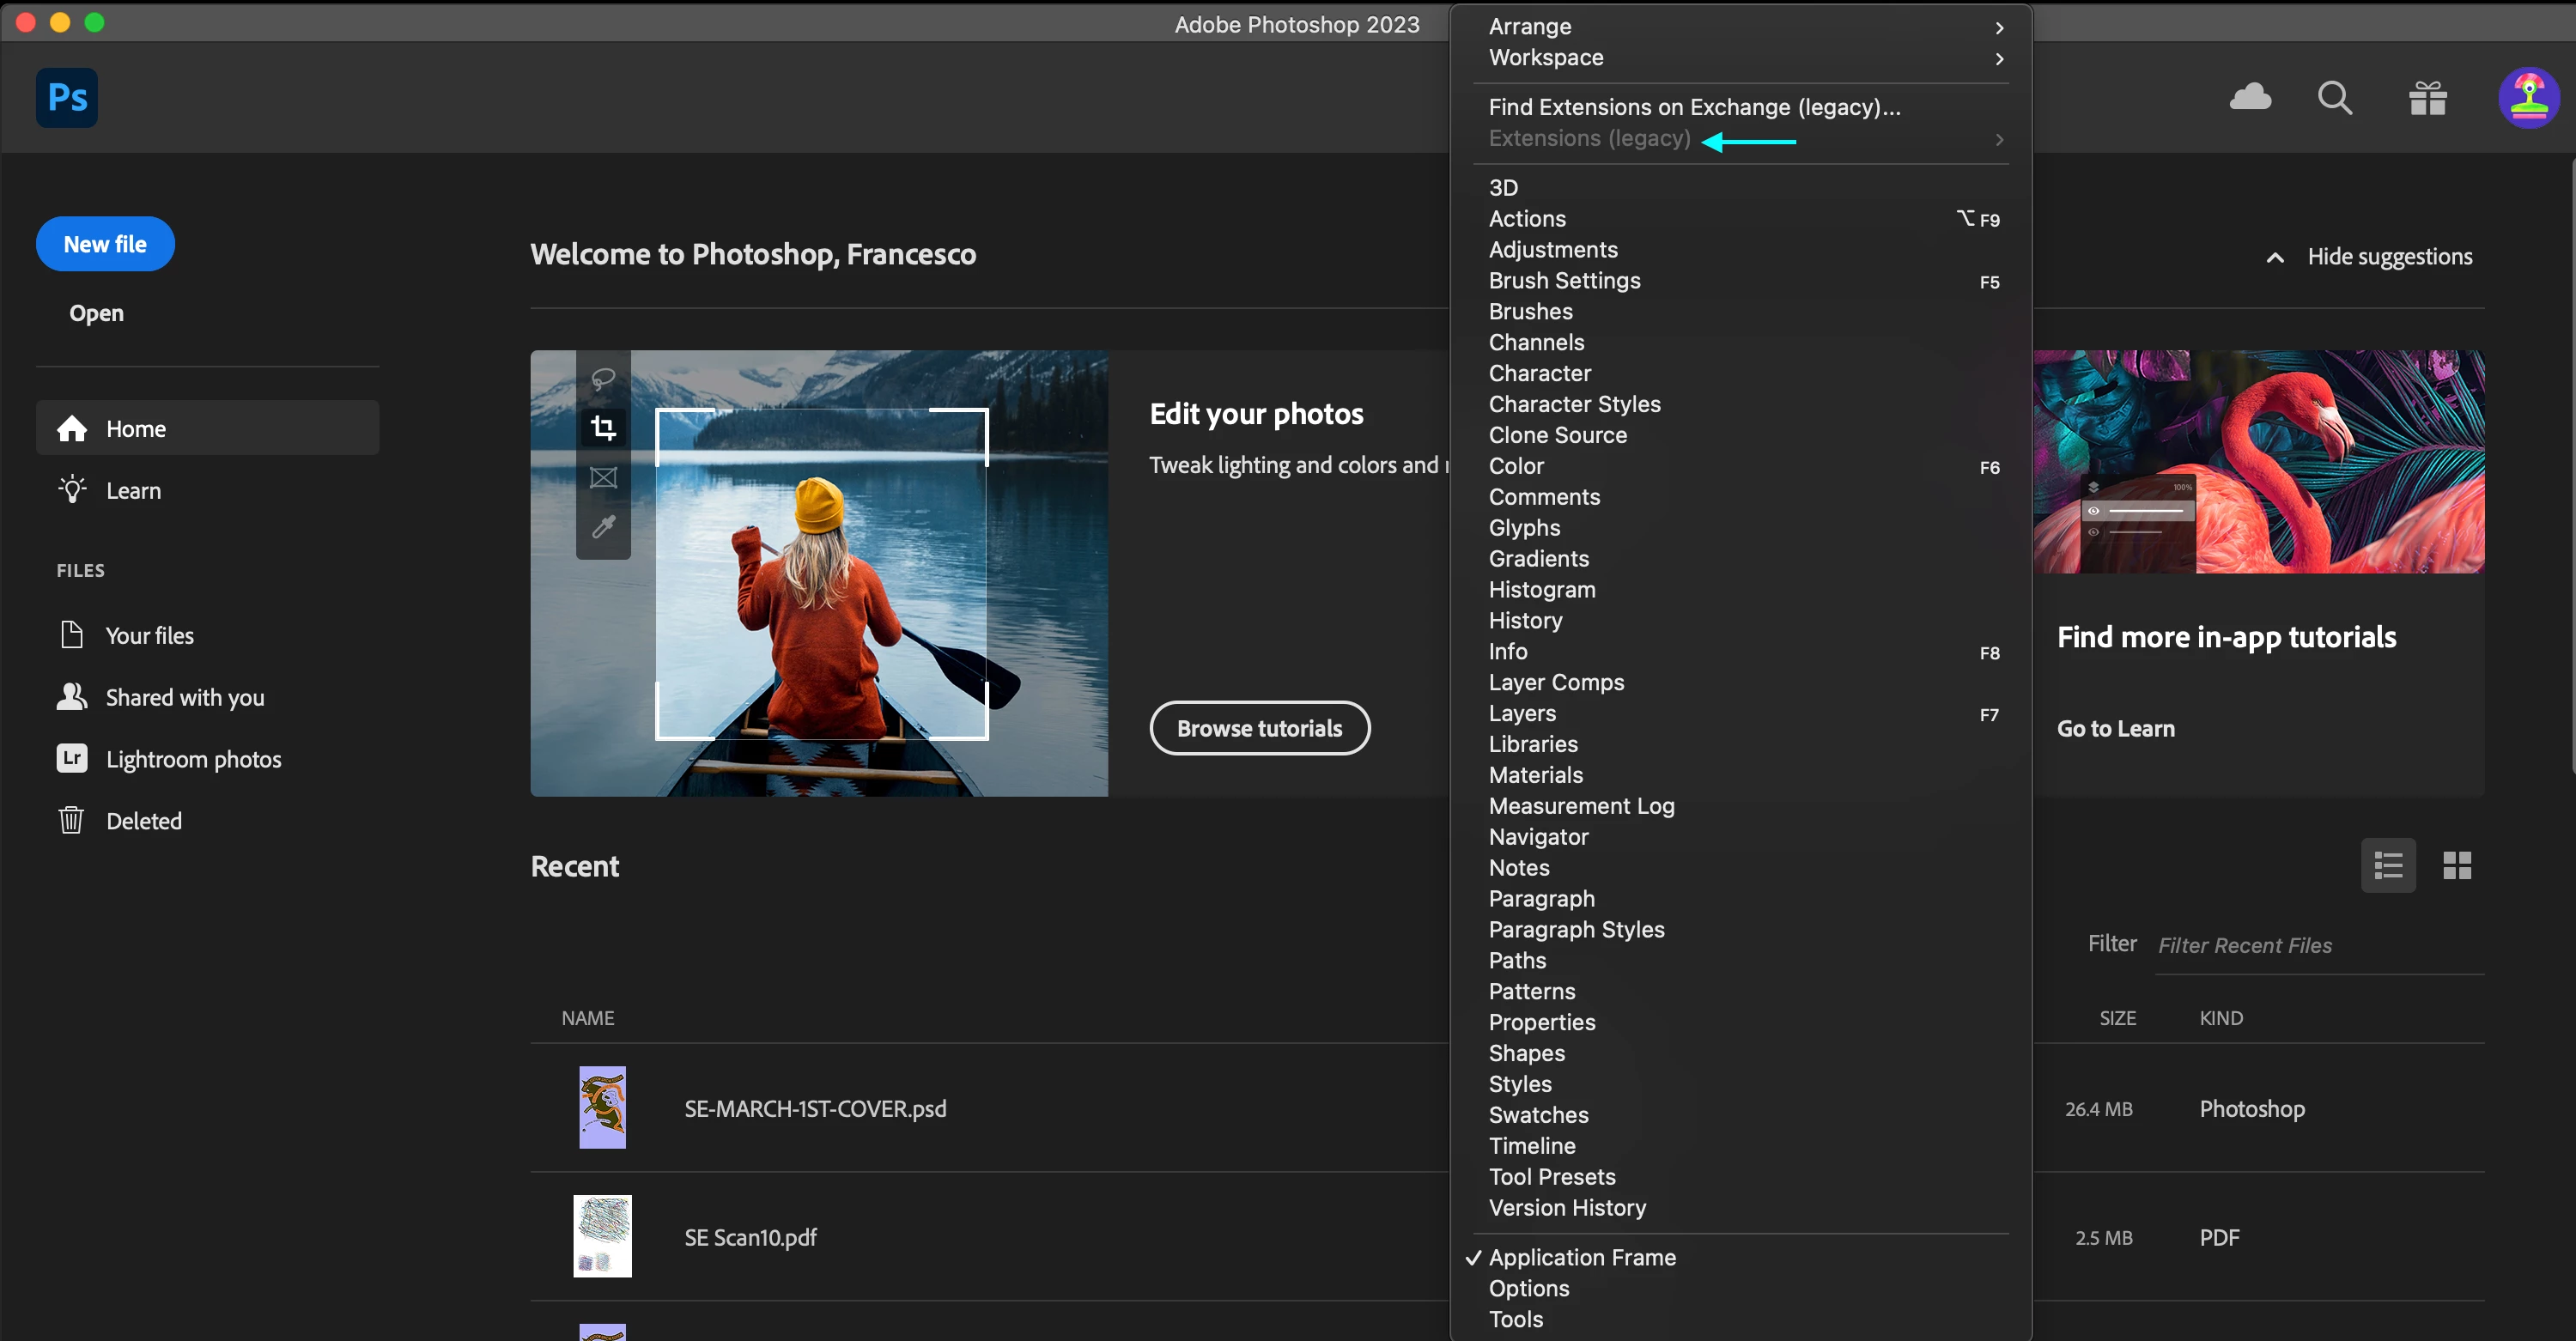Switch recent files to list view
Screen dimensions: 2576x1341
click(x=2388, y=865)
